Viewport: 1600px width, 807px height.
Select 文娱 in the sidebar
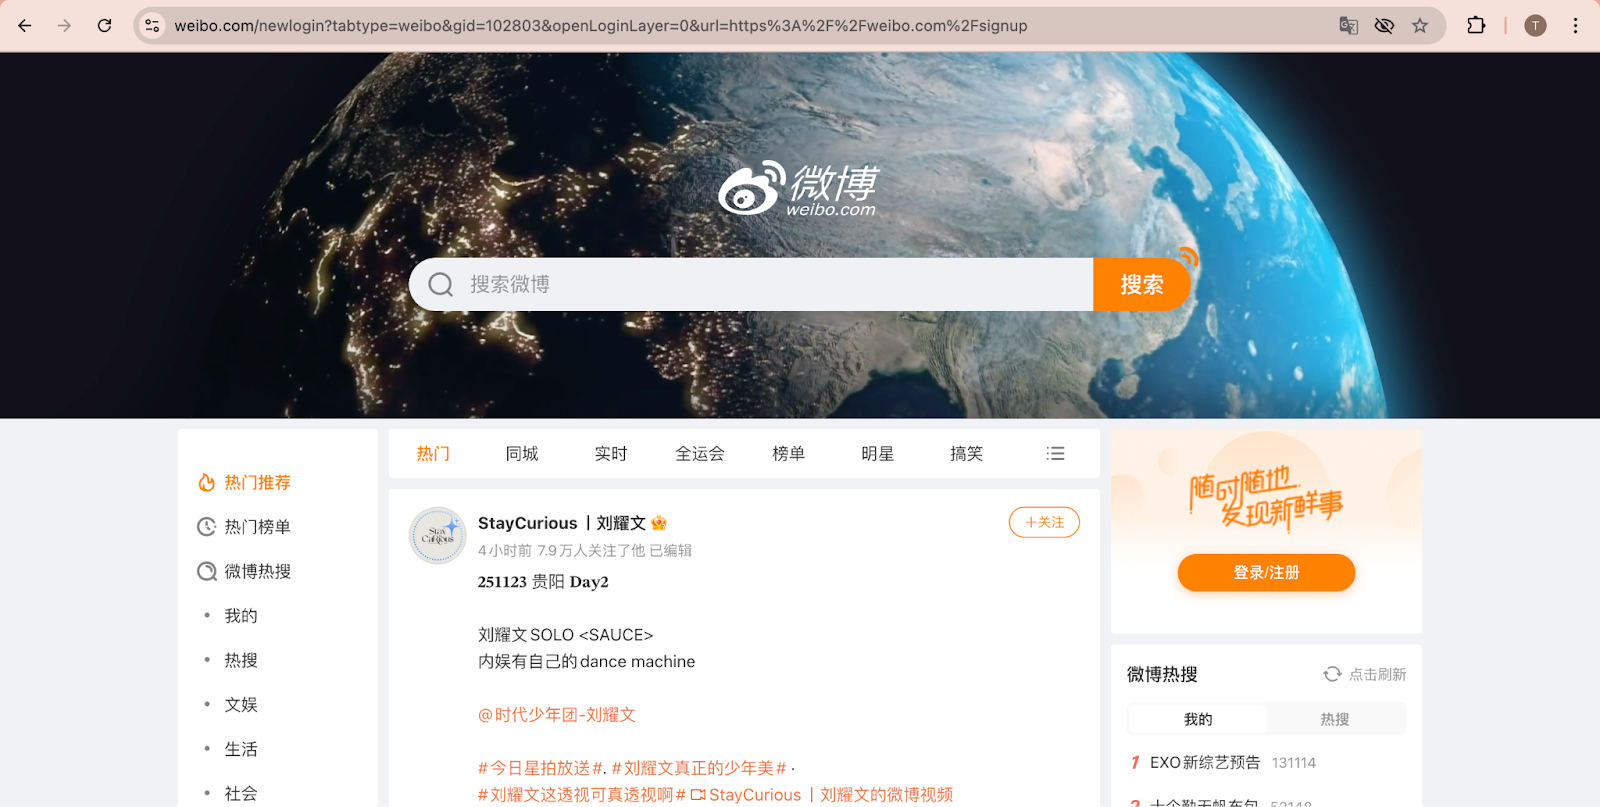pos(241,705)
